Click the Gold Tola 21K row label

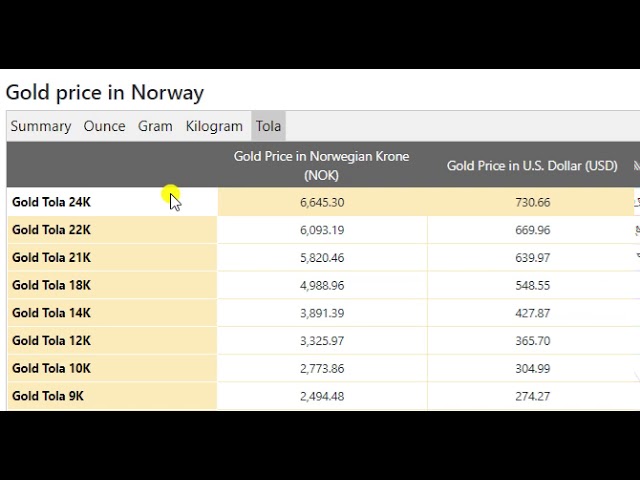tap(52, 258)
